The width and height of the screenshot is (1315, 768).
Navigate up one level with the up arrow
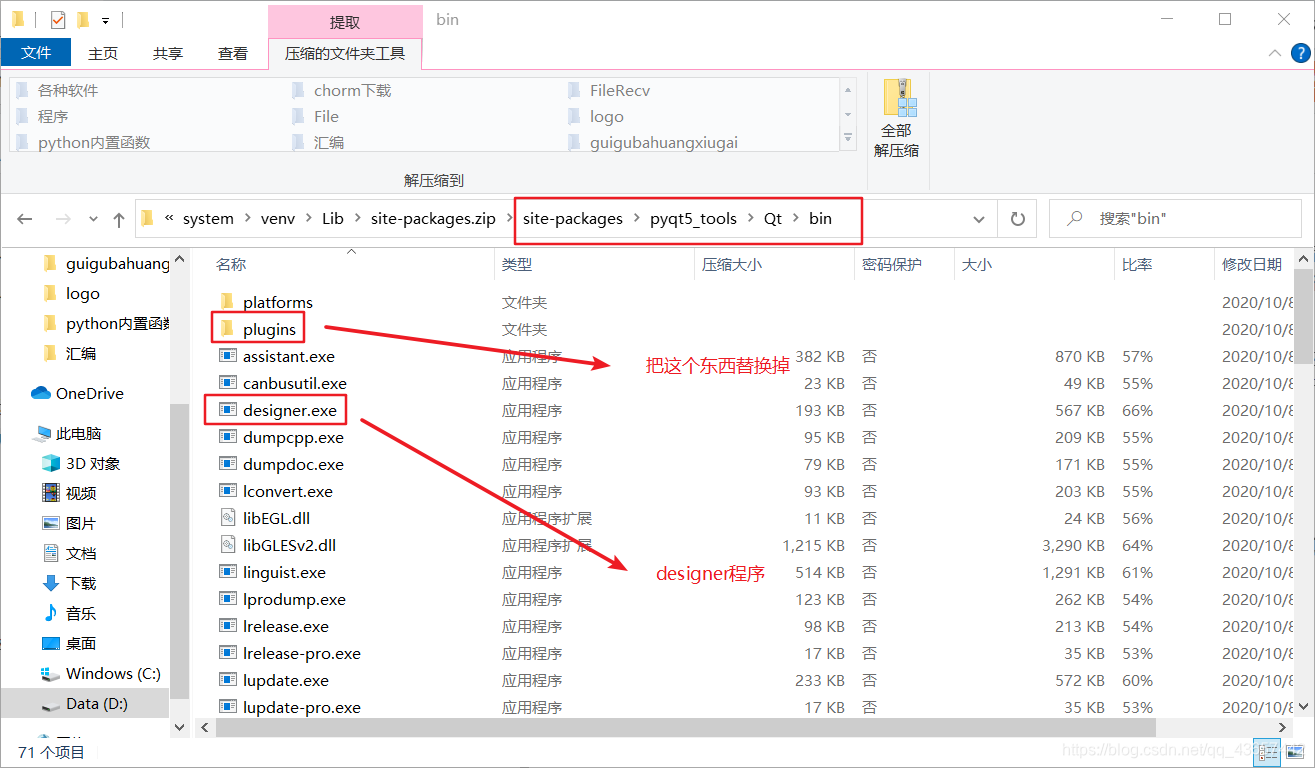[x=118, y=218]
